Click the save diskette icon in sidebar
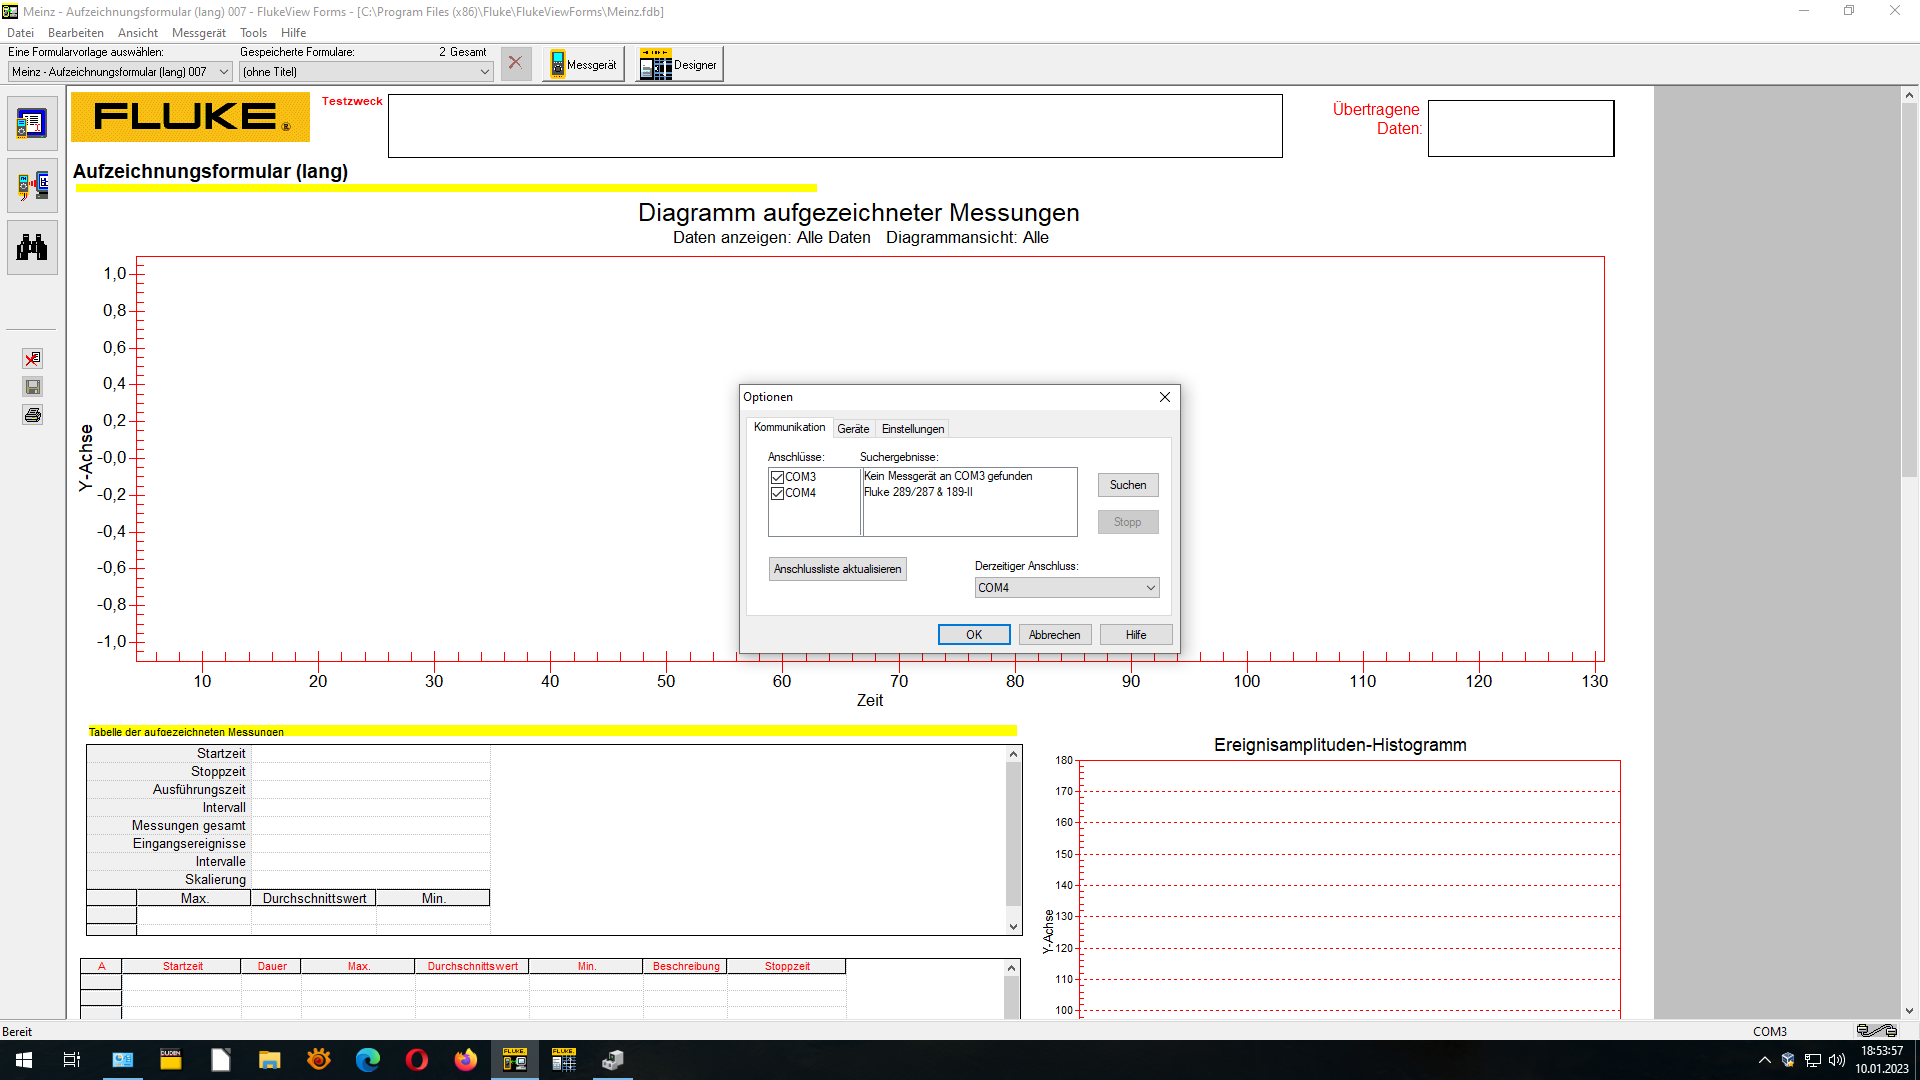The image size is (1920, 1080). (33, 387)
